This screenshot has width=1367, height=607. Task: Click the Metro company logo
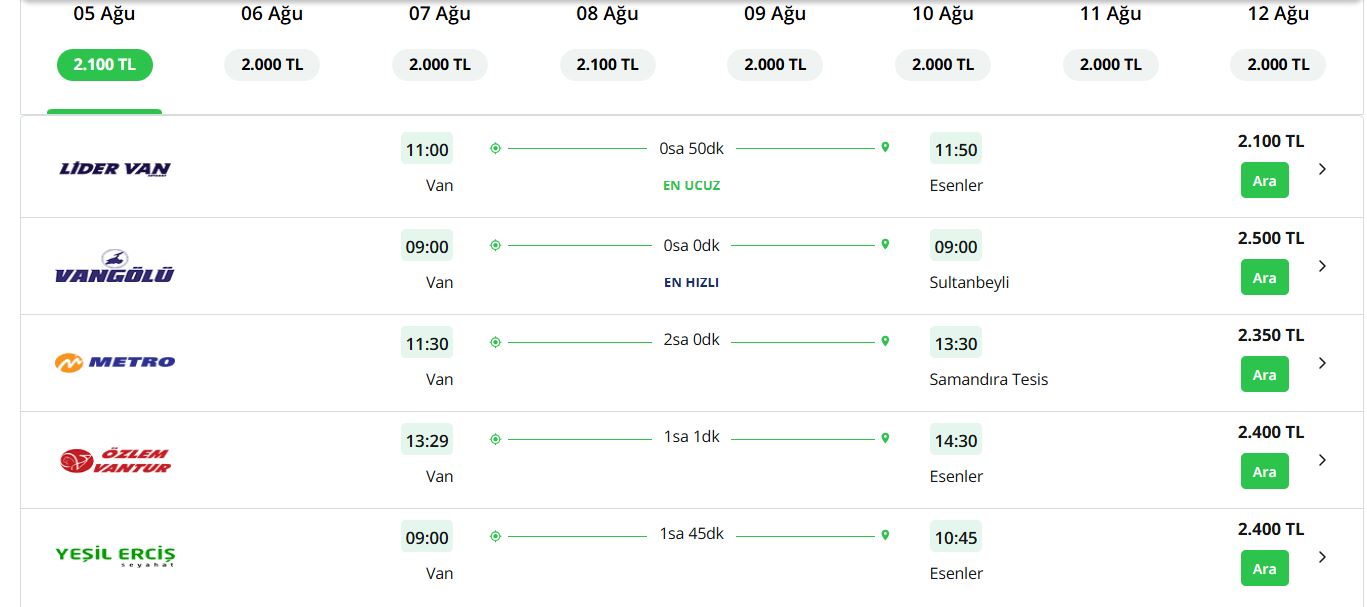point(115,362)
